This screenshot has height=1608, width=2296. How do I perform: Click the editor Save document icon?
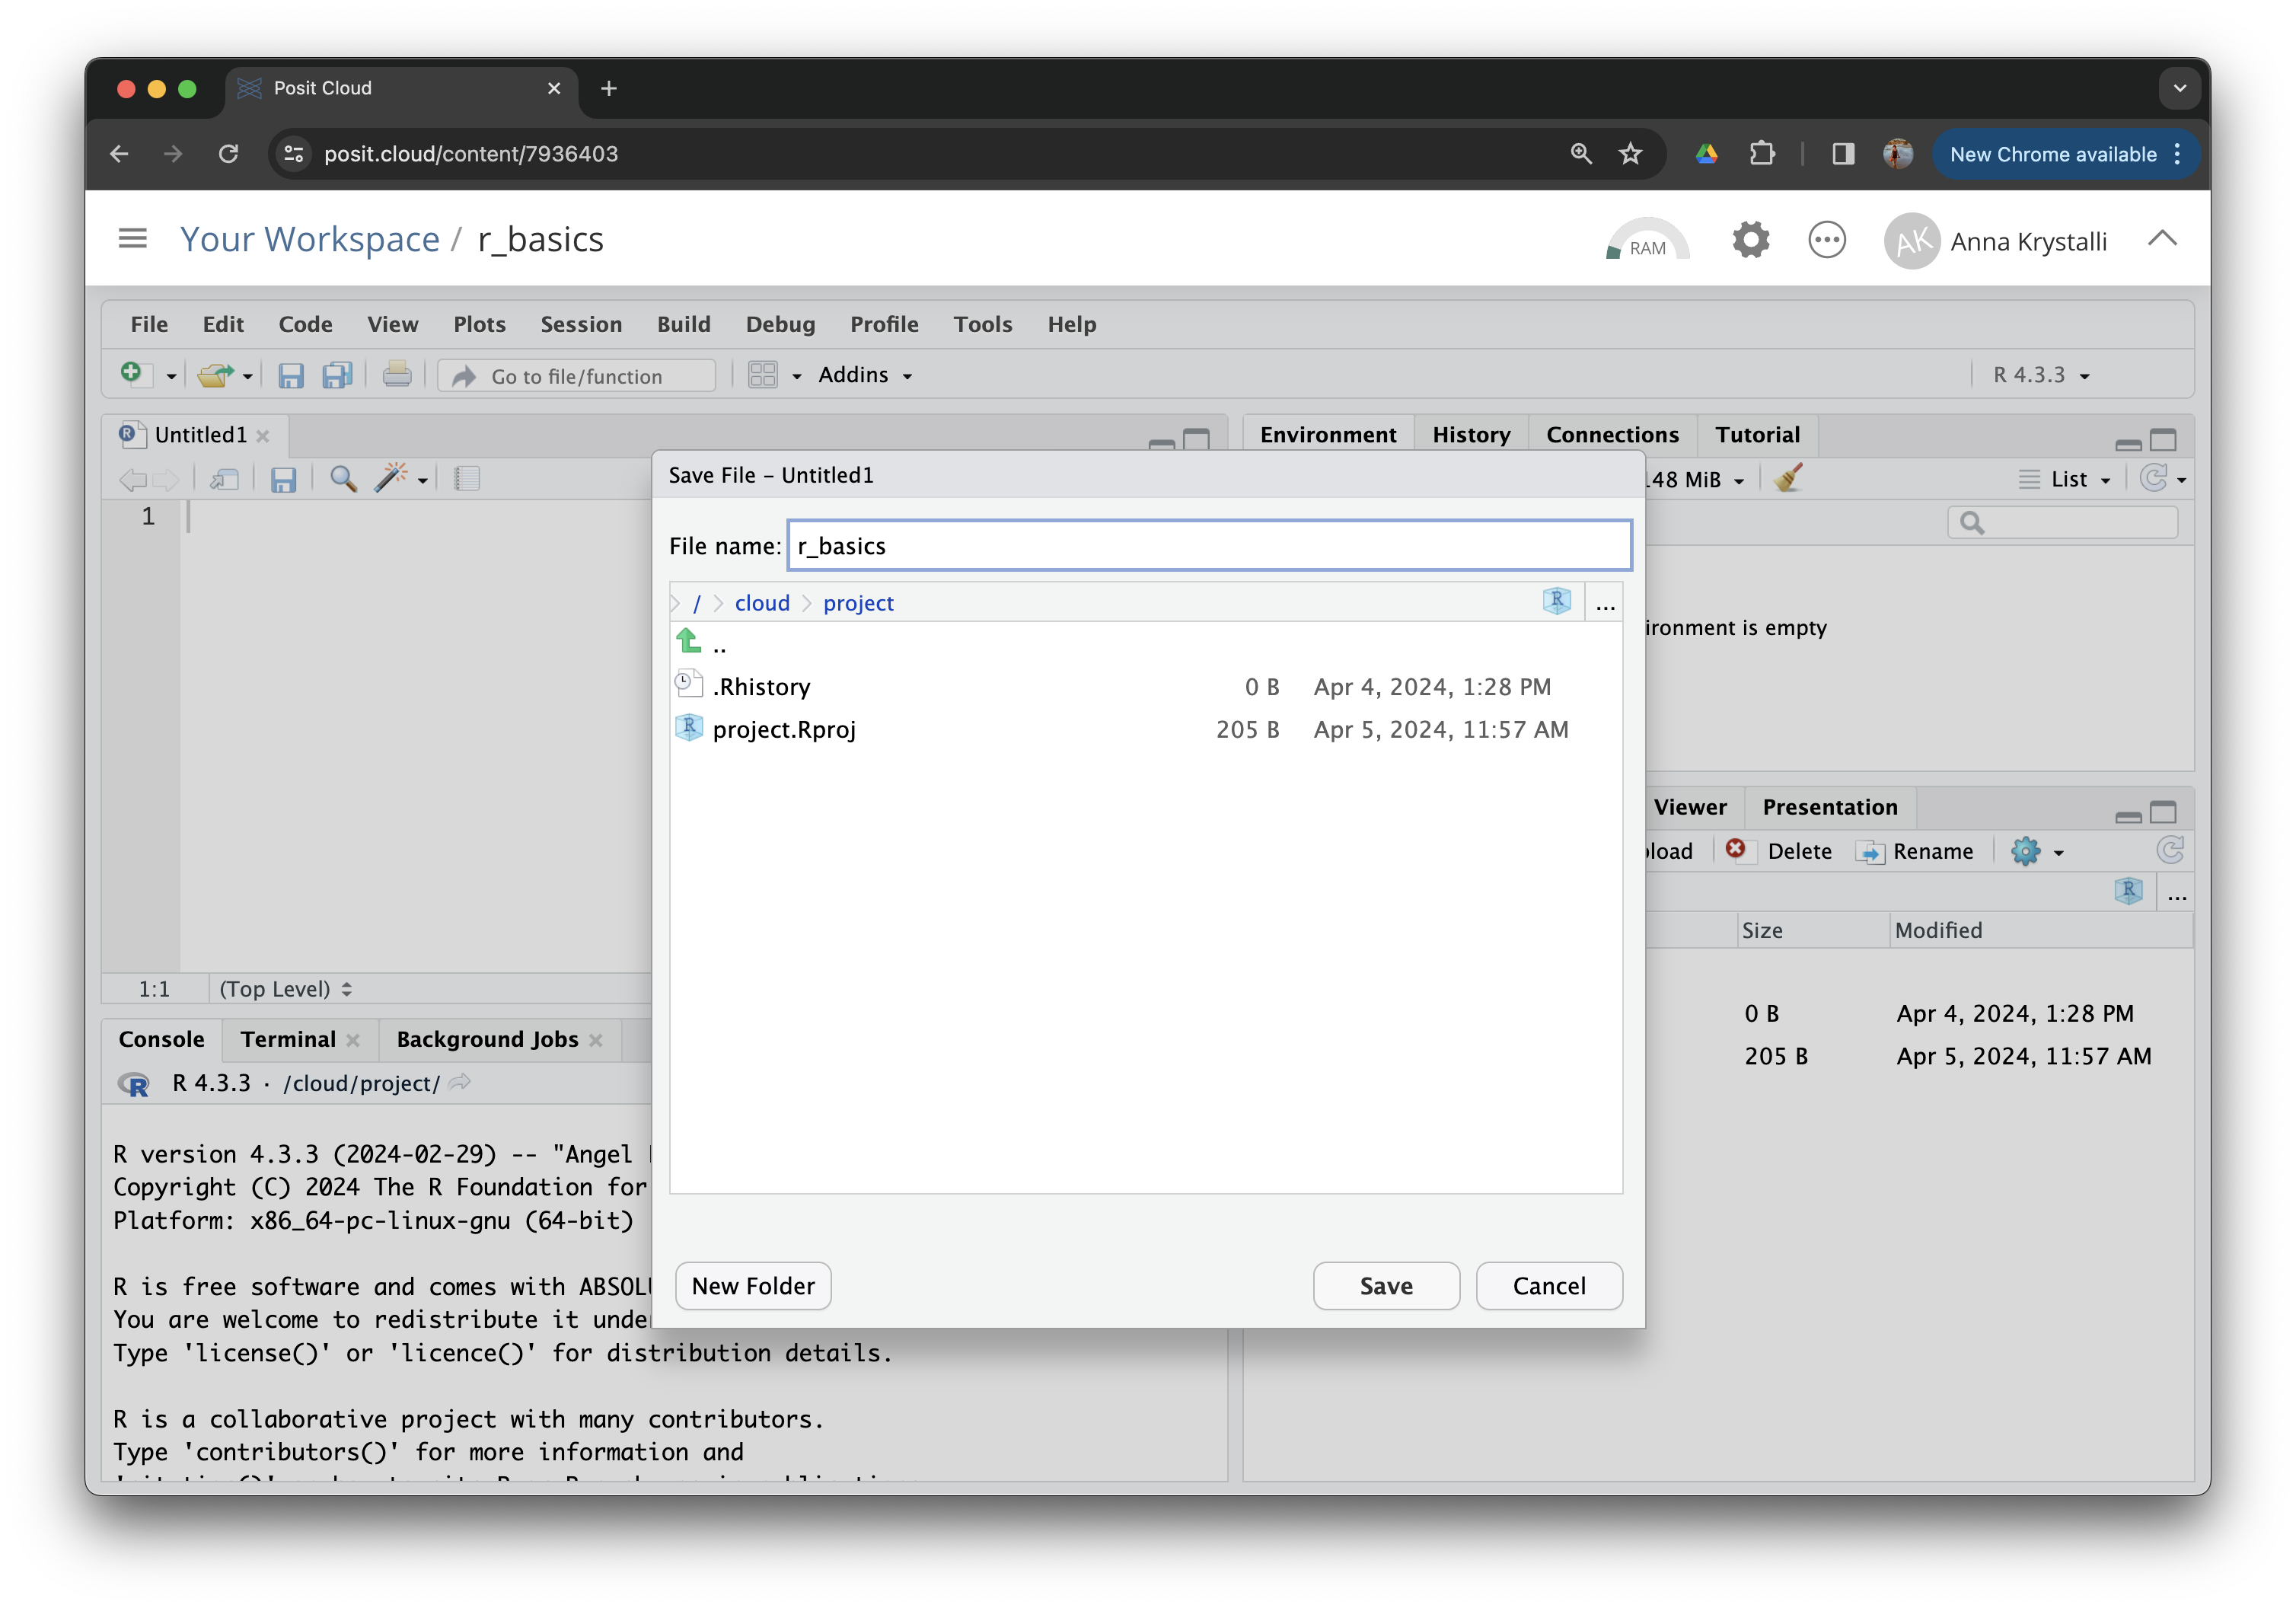pyautogui.click(x=283, y=480)
